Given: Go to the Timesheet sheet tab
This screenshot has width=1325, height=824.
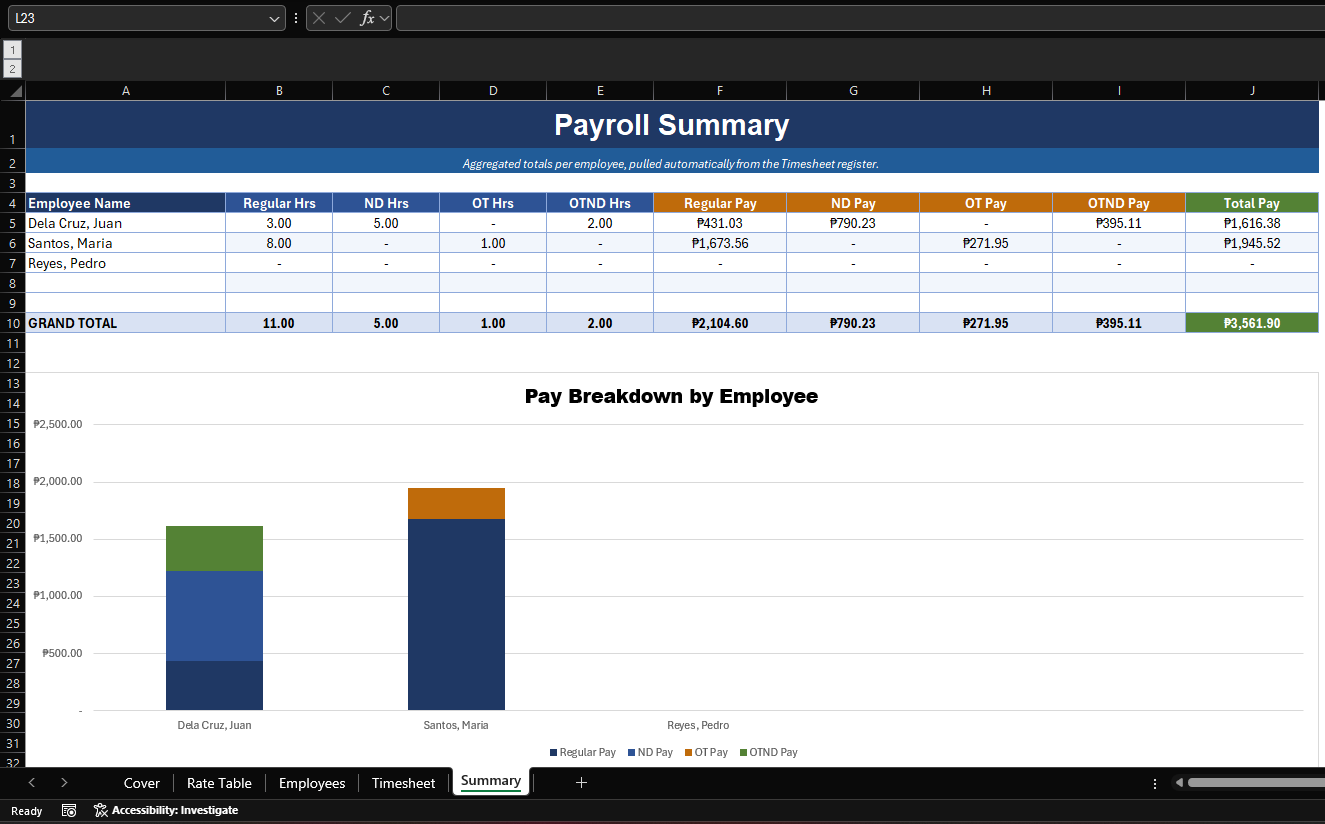Looking at the screenshot, I should click(x=404, y=783).
